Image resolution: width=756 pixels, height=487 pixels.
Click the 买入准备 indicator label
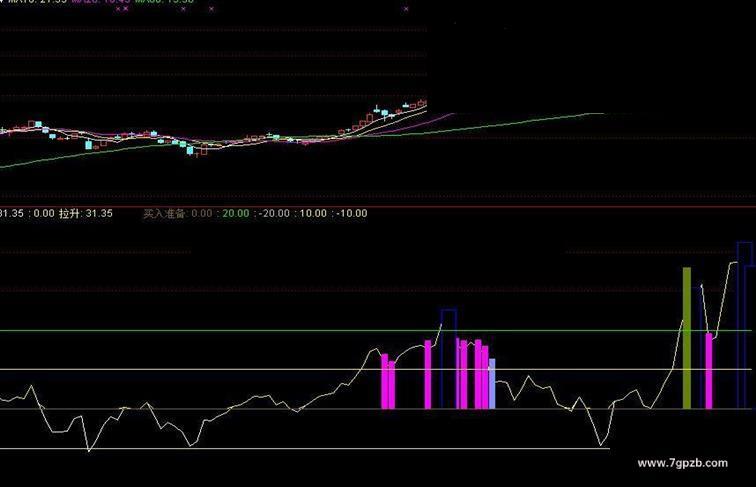[164, 213]
